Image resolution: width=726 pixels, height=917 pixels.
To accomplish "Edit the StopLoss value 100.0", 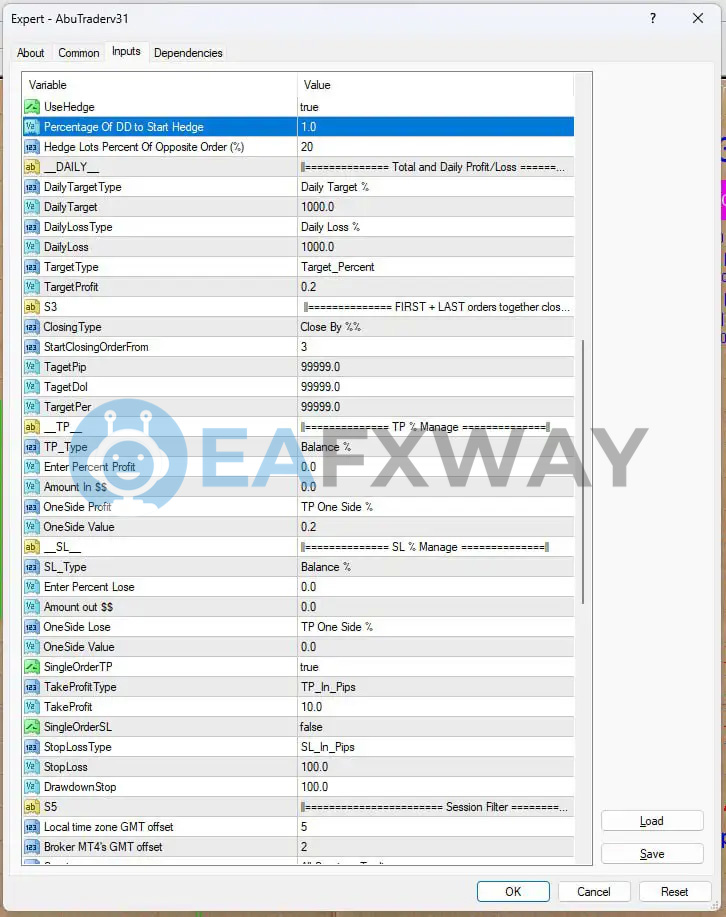I will pyautogui.click(x=435, y=767).
